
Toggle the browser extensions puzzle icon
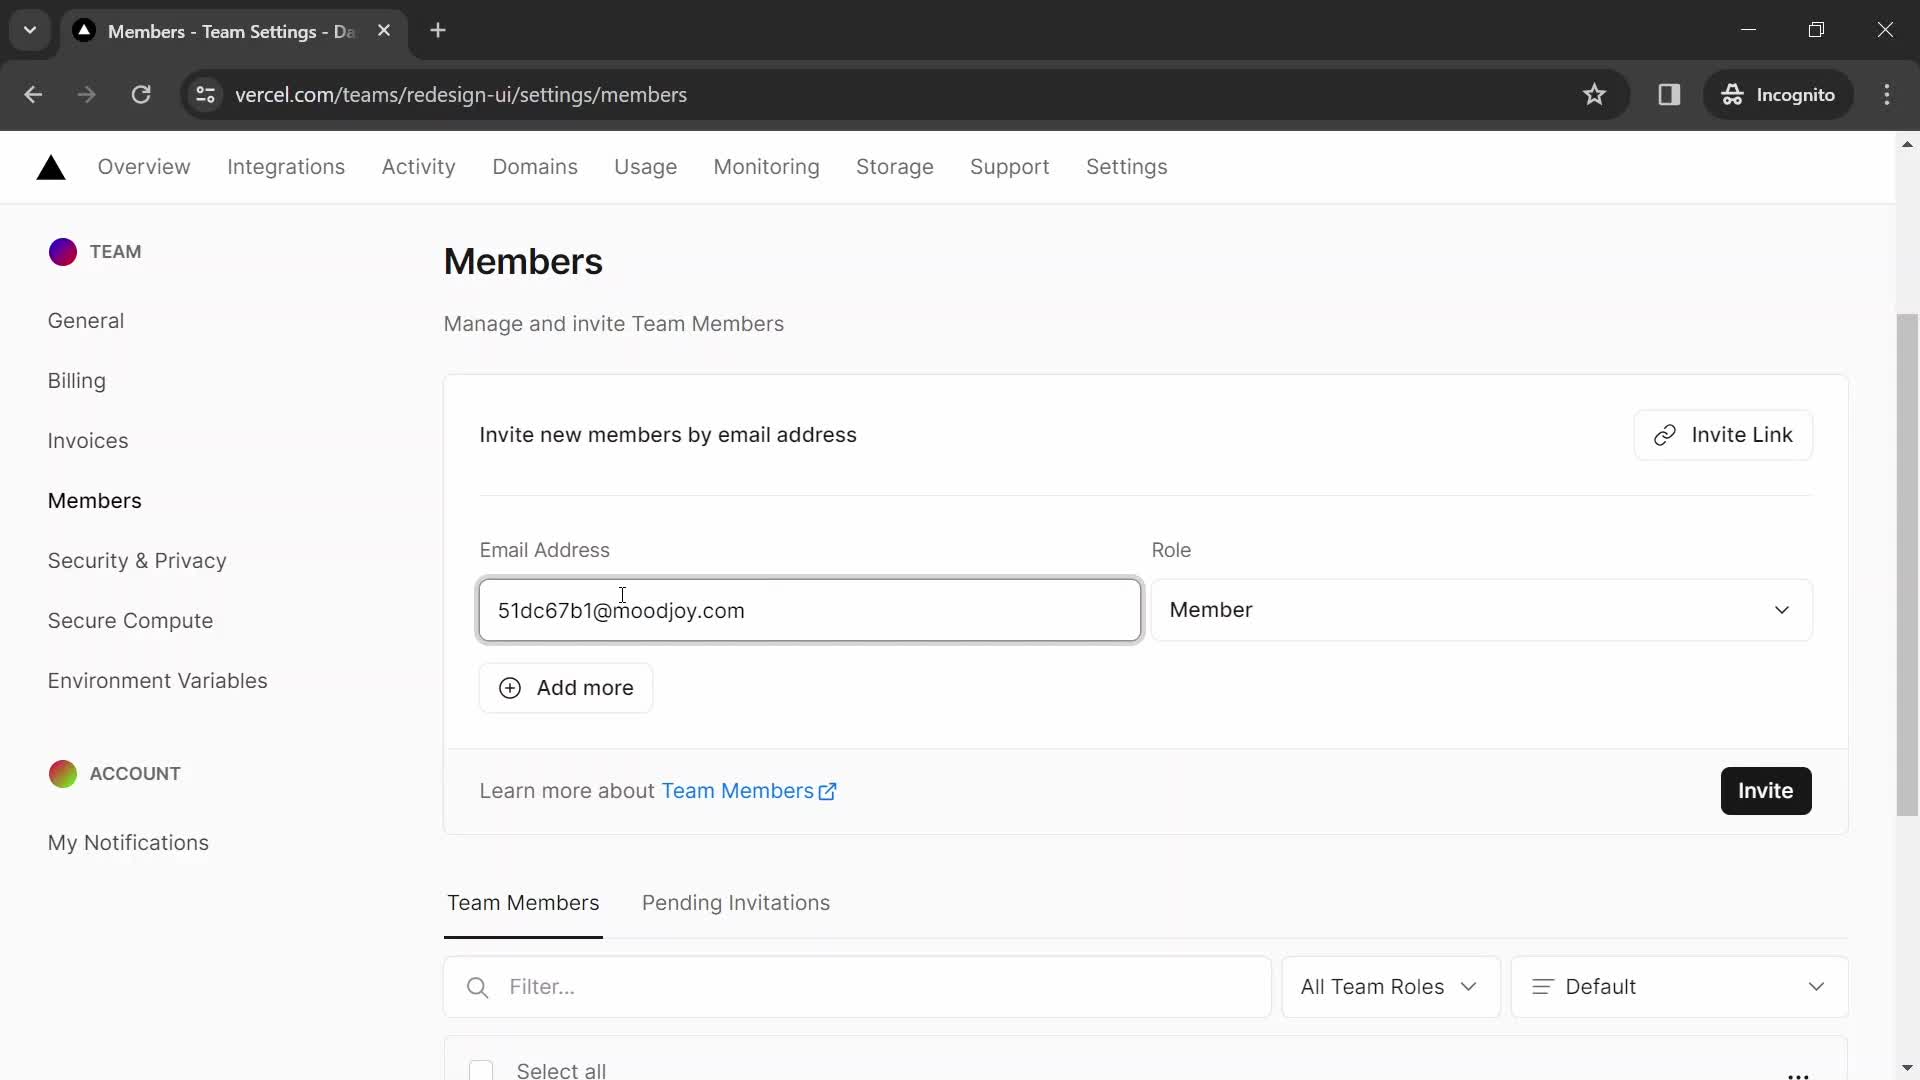[x=1668, y=94]
